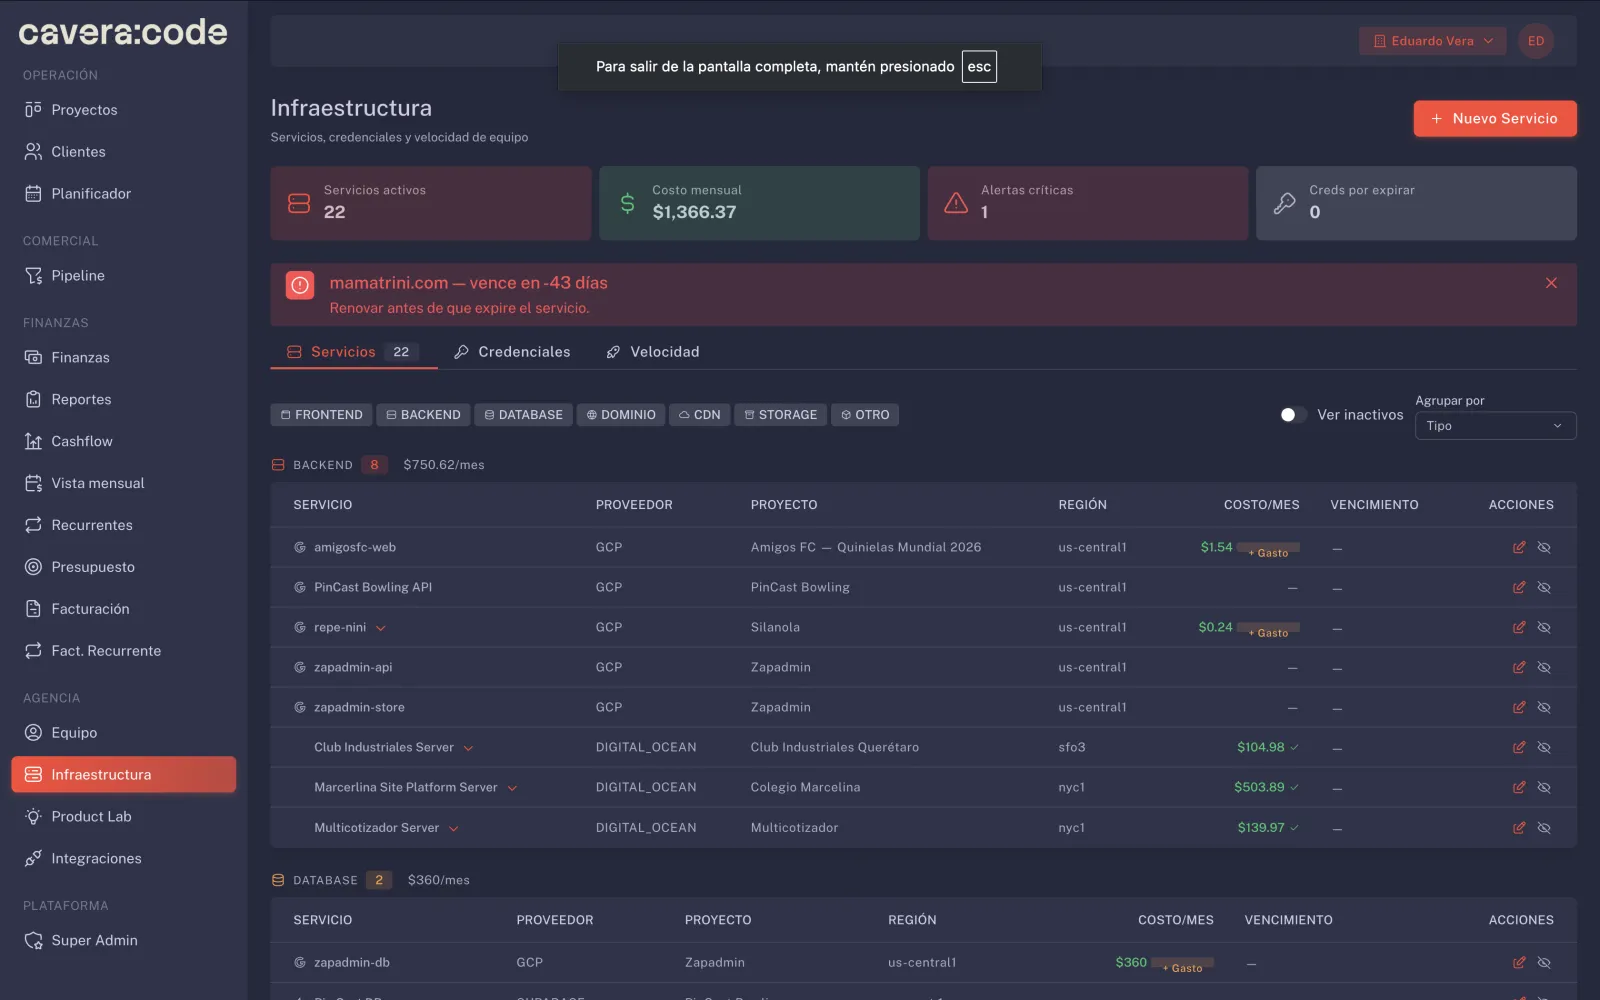Filter services by STORAGE

[x=781, y=415]
